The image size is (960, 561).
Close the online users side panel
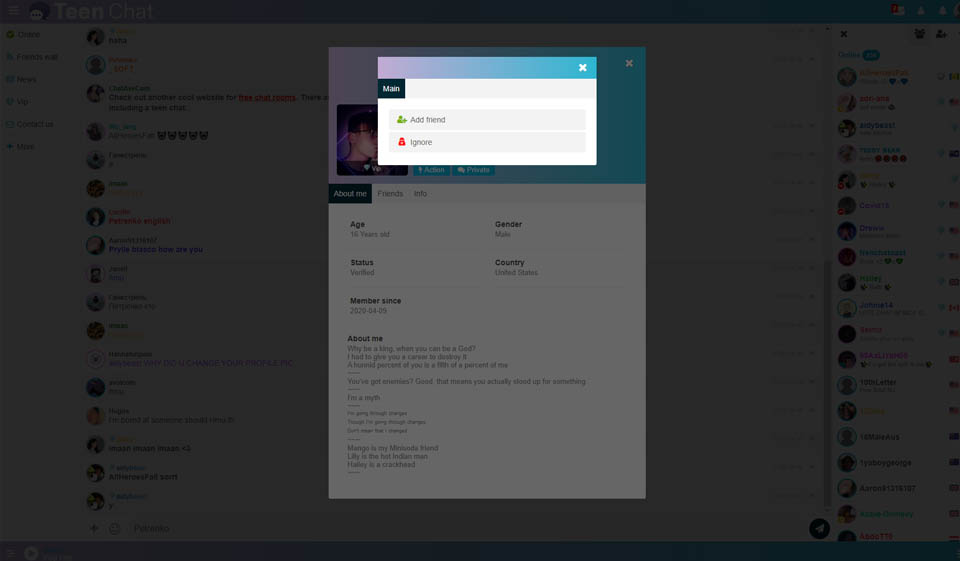click(843, 34)
